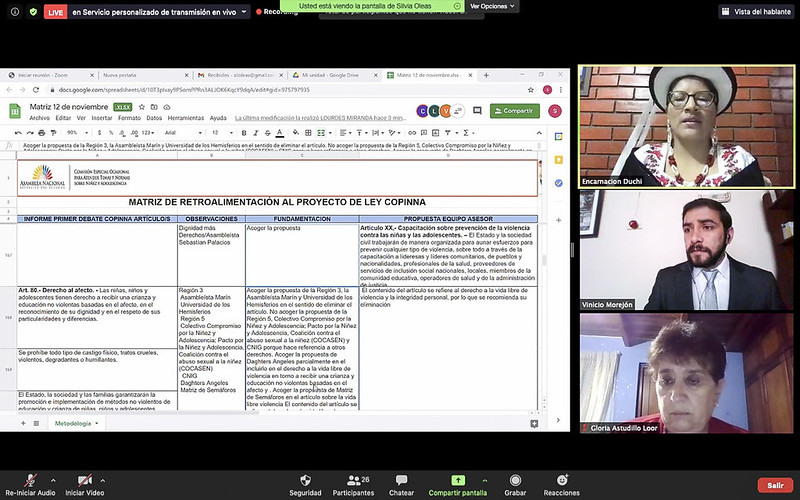The width and height of the screenshot is (800, 500).
Task: Toggle strikethrough formatting in Sheets
Action: pyautogui.click(x=267, y=133)
